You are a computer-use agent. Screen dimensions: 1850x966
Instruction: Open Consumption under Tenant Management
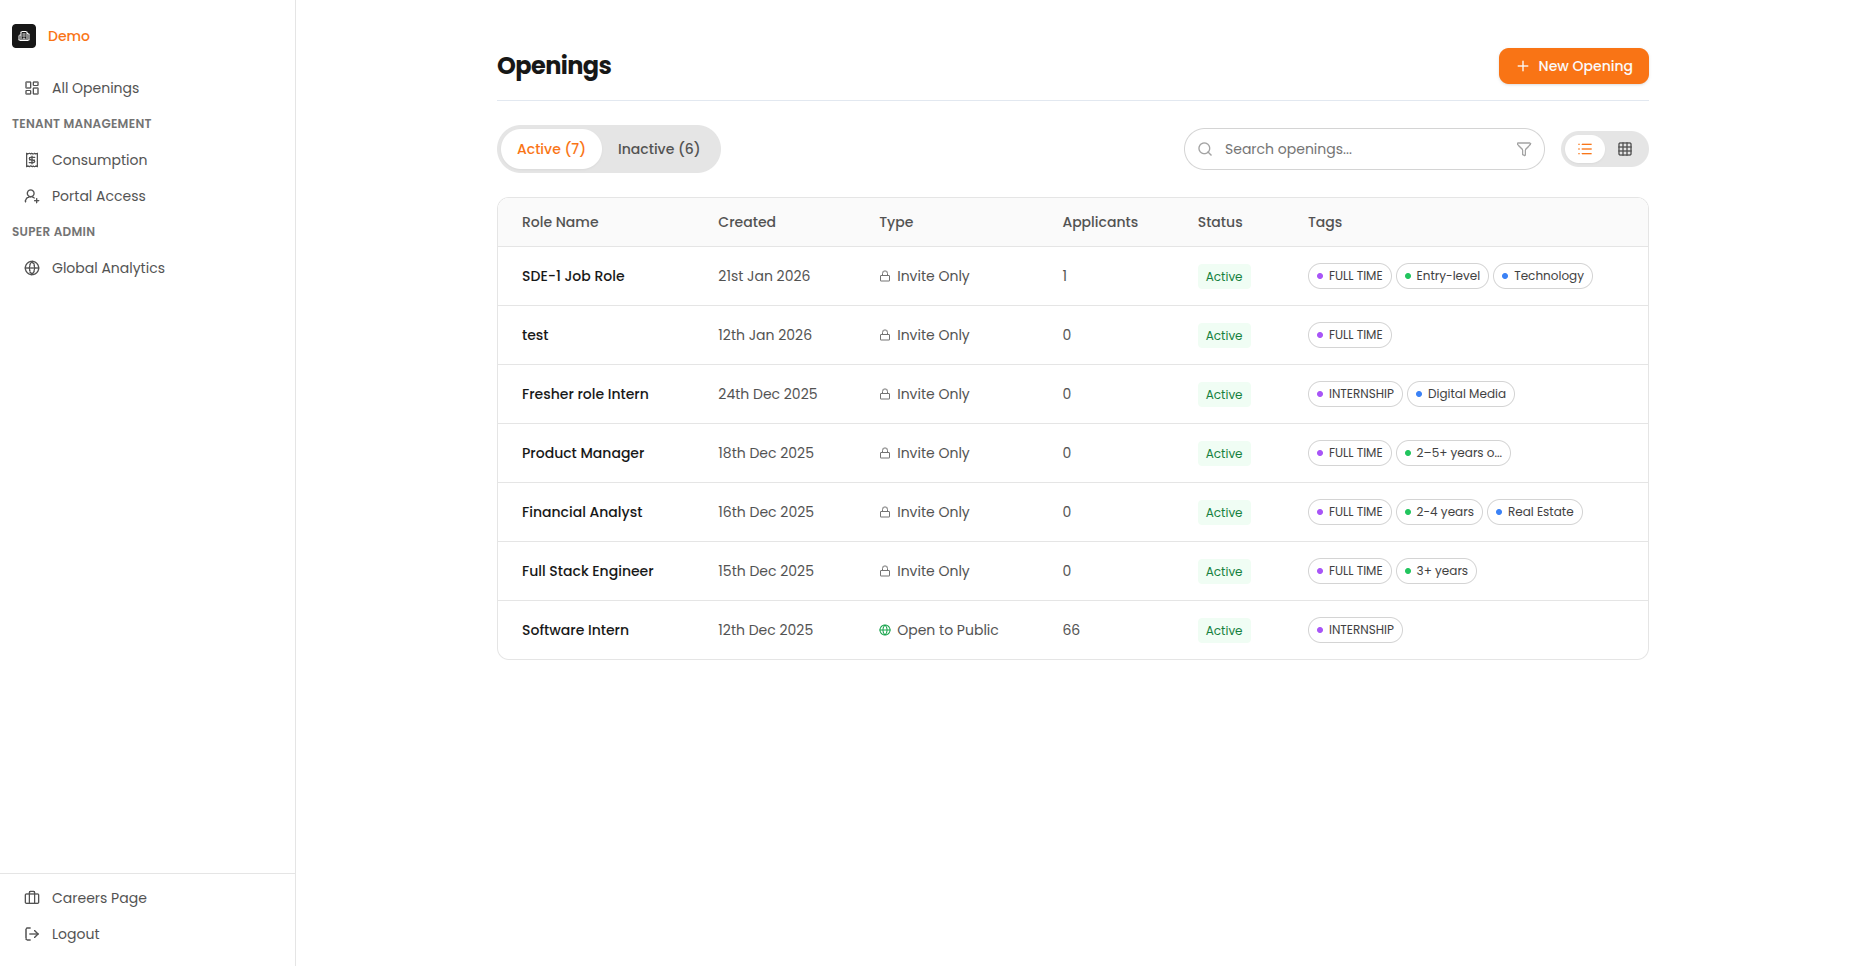pyautogui.click(x=100, y=159)
